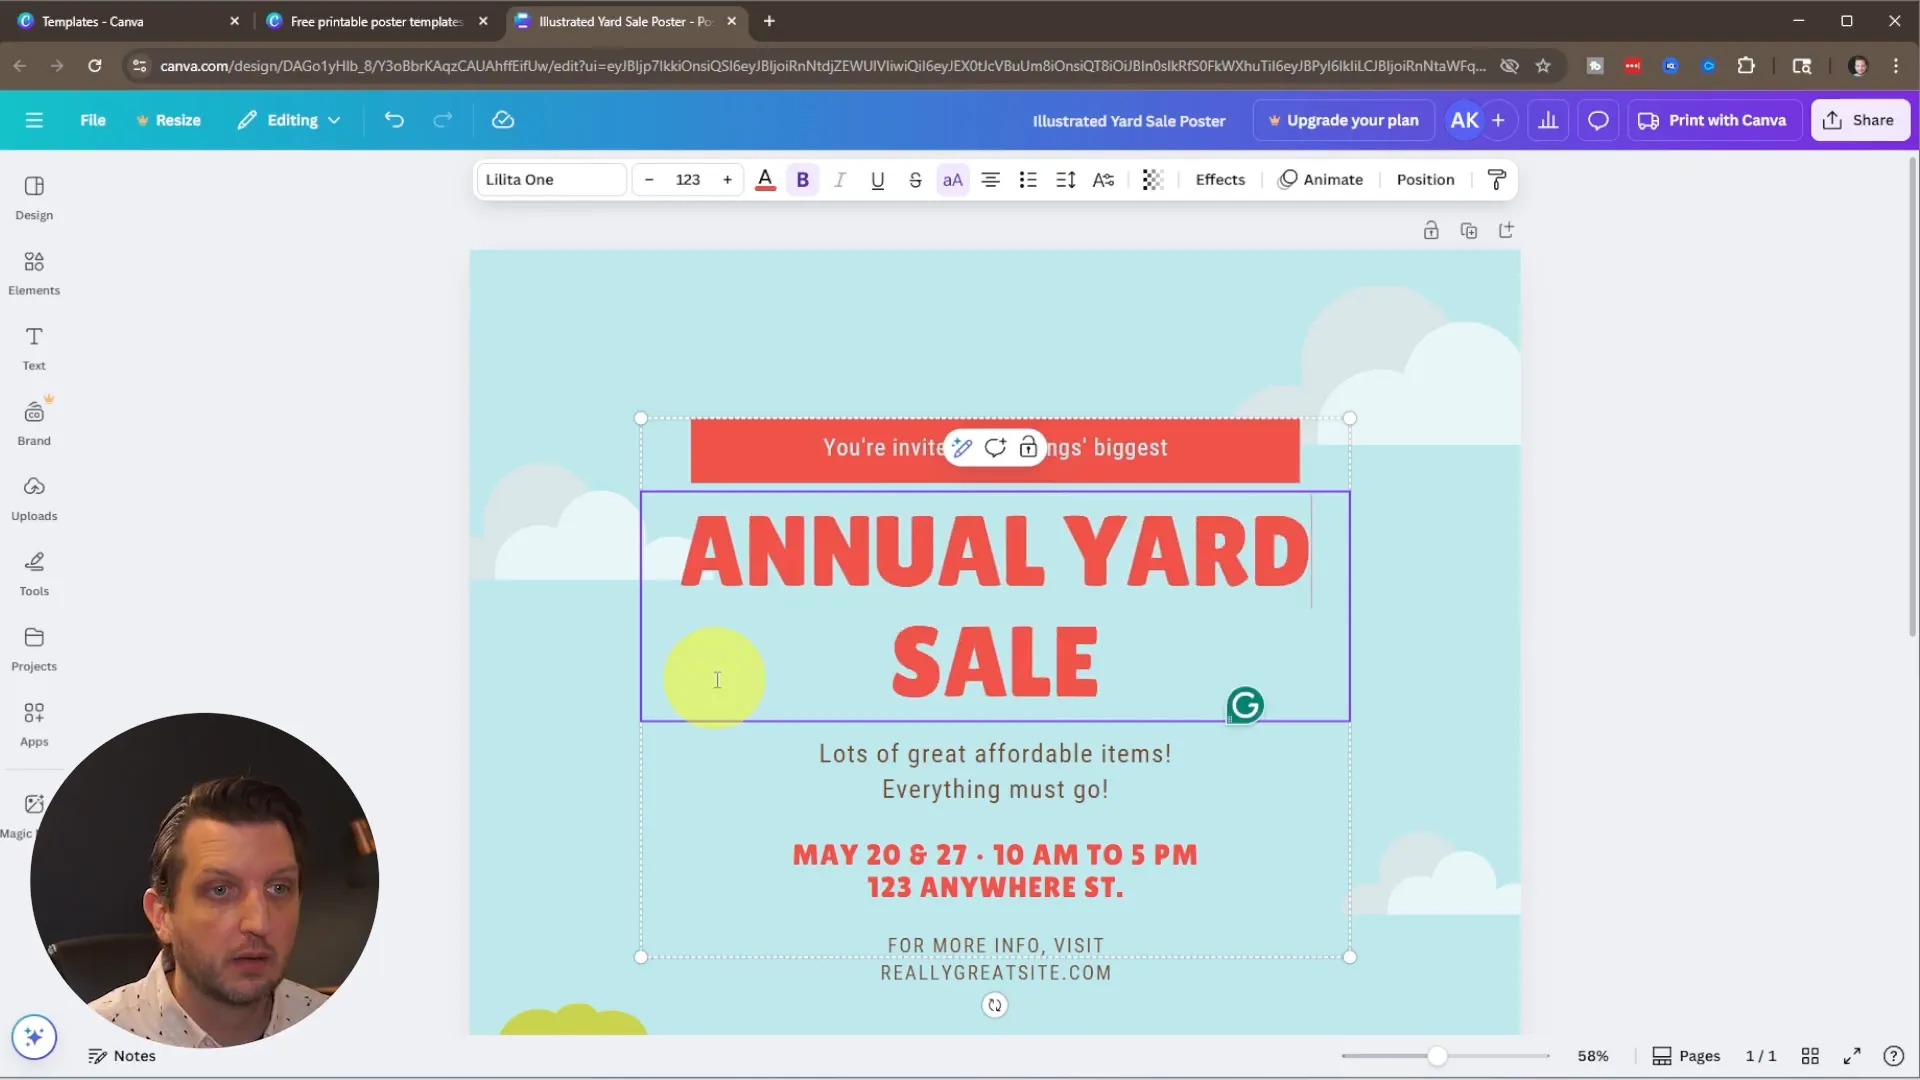Open the AK account avatar
This screenshot has width=1920, height=1080.
pyautogui.click(x=1464, y=120)
